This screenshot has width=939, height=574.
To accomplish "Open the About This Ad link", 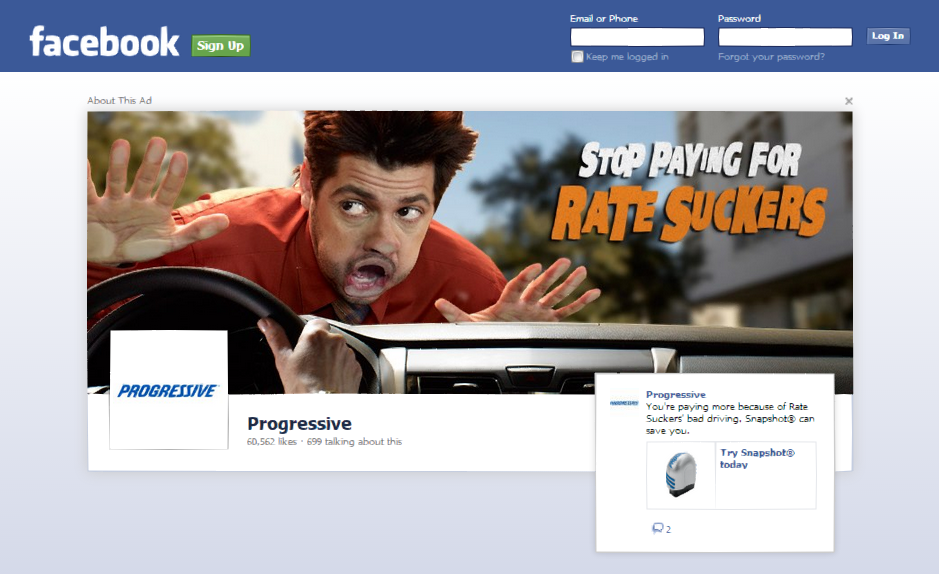I will click(x=119, y=101).
